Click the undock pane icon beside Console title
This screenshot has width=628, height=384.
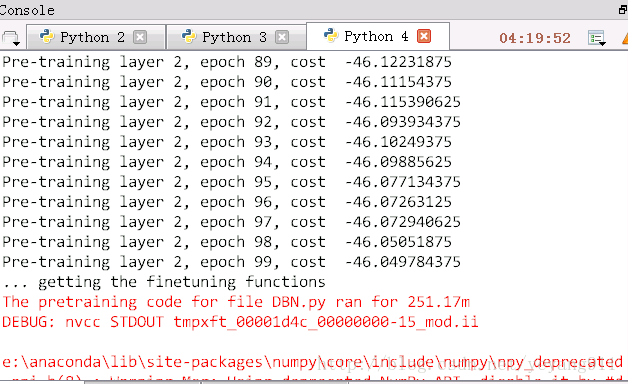pos(623,10)
